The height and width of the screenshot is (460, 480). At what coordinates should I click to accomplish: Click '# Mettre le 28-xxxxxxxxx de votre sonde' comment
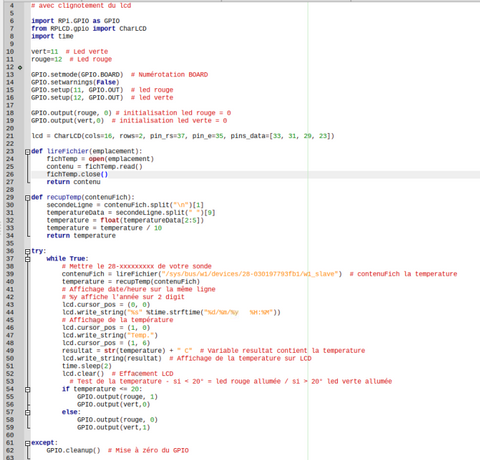tap(137, 266)
